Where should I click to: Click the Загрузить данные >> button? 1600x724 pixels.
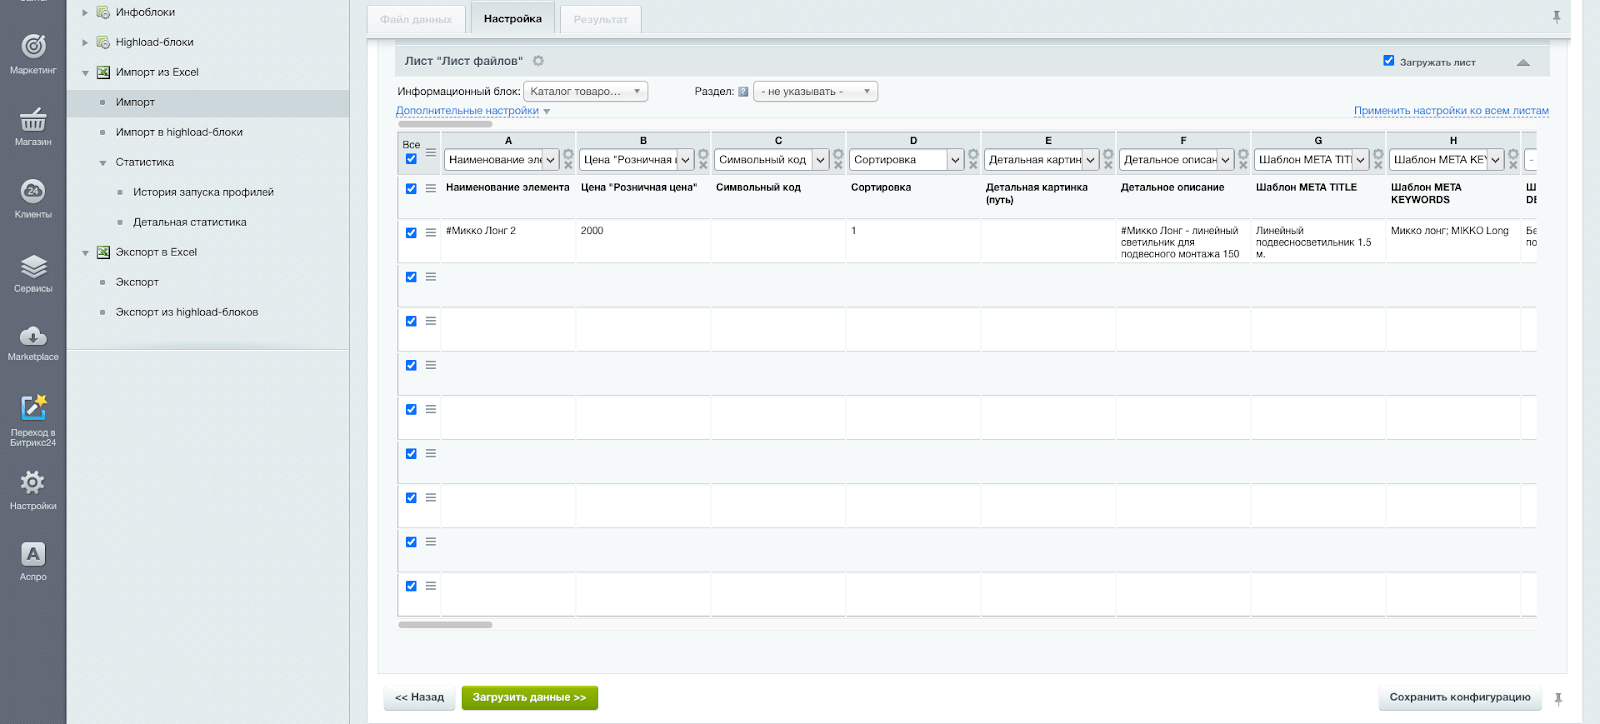point(529,697)
